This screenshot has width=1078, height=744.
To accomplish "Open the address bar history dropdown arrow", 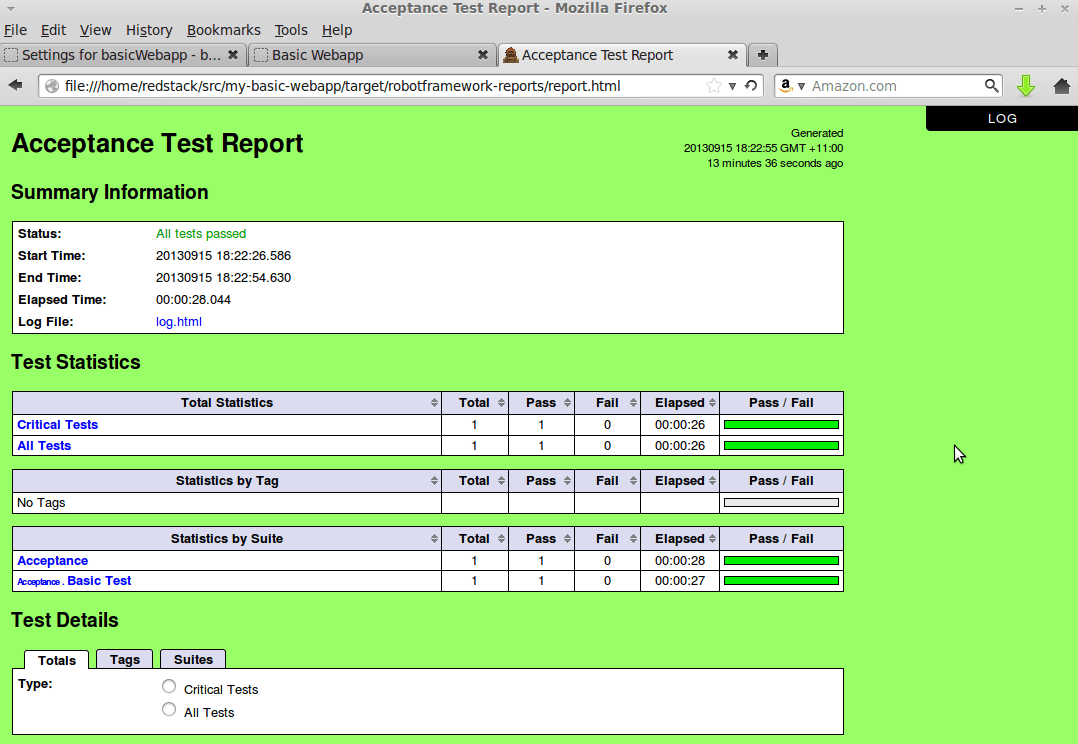I will coord(732,86).
